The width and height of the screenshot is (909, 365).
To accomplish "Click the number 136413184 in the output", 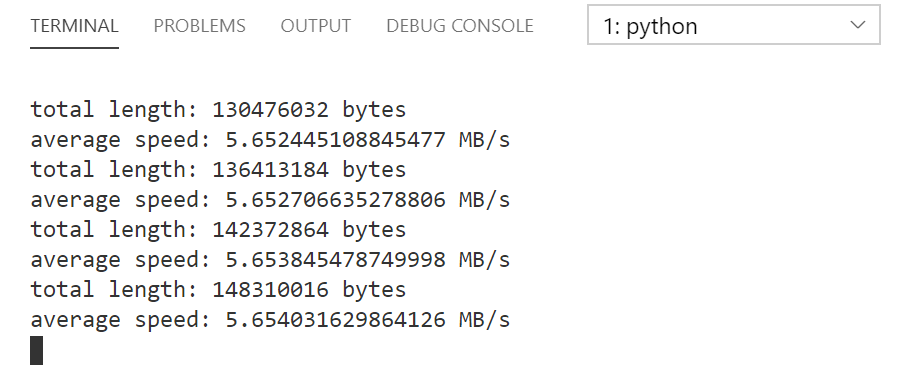I will [270, 170].
